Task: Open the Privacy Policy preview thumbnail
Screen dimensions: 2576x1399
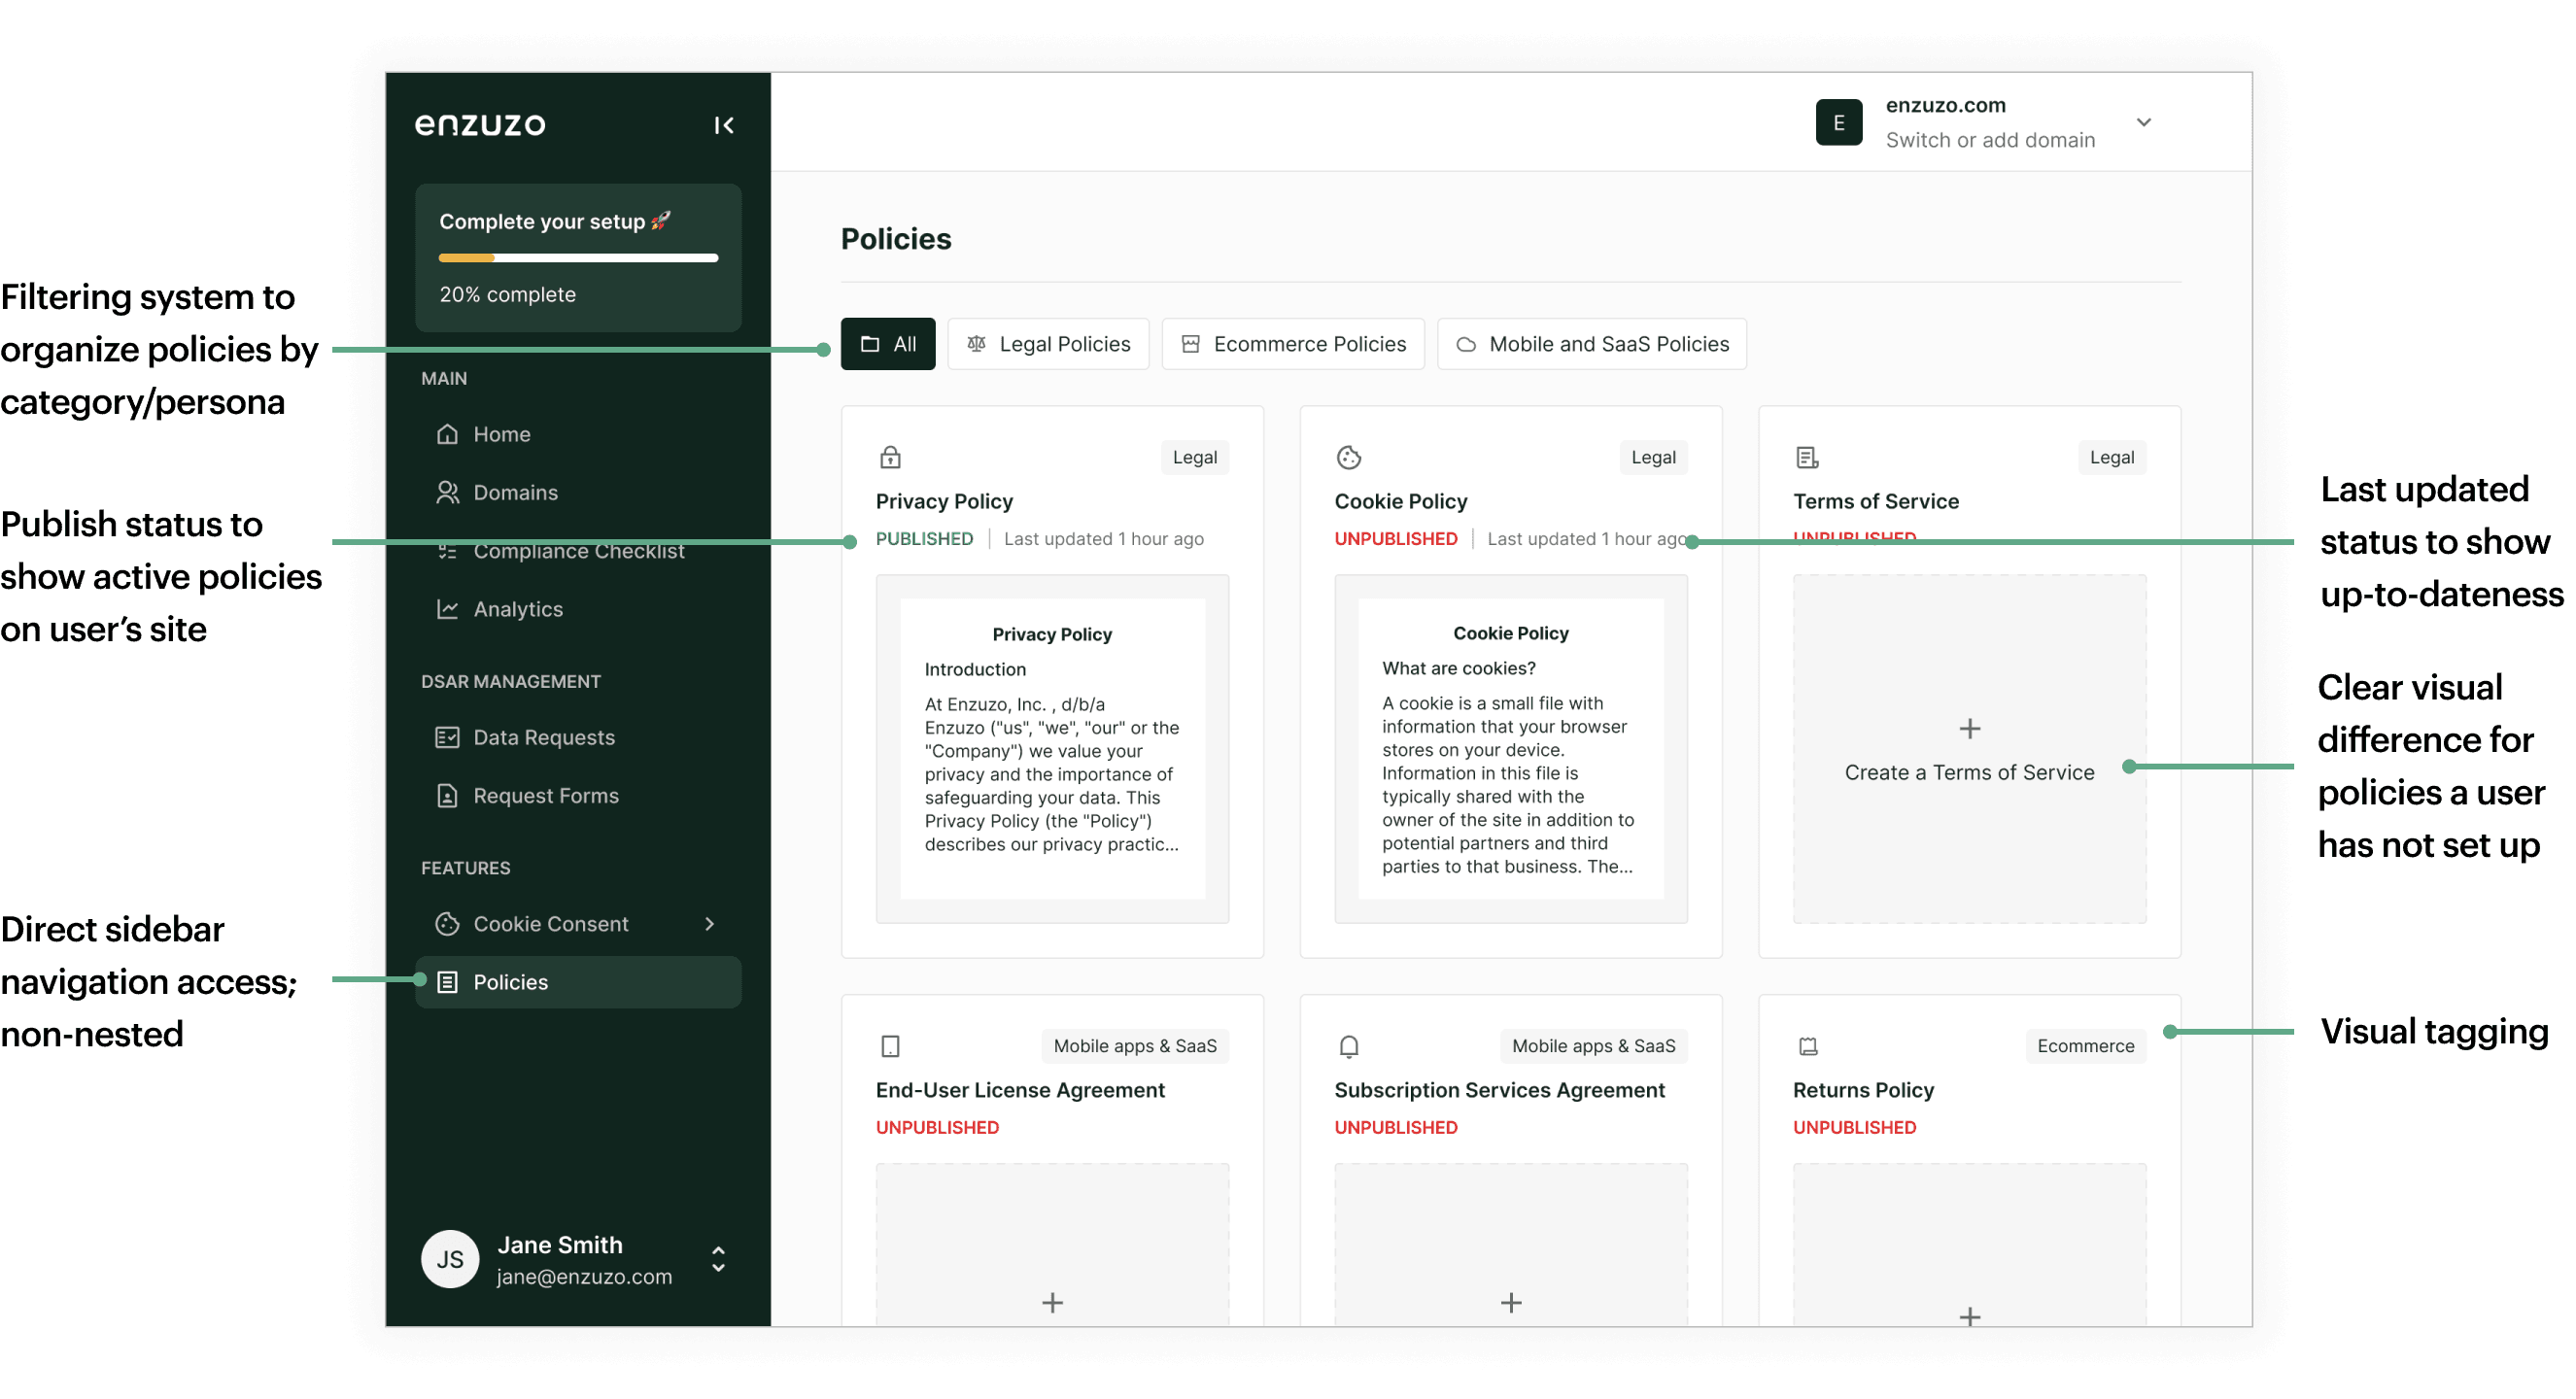Action: (x=1052, y=748)
